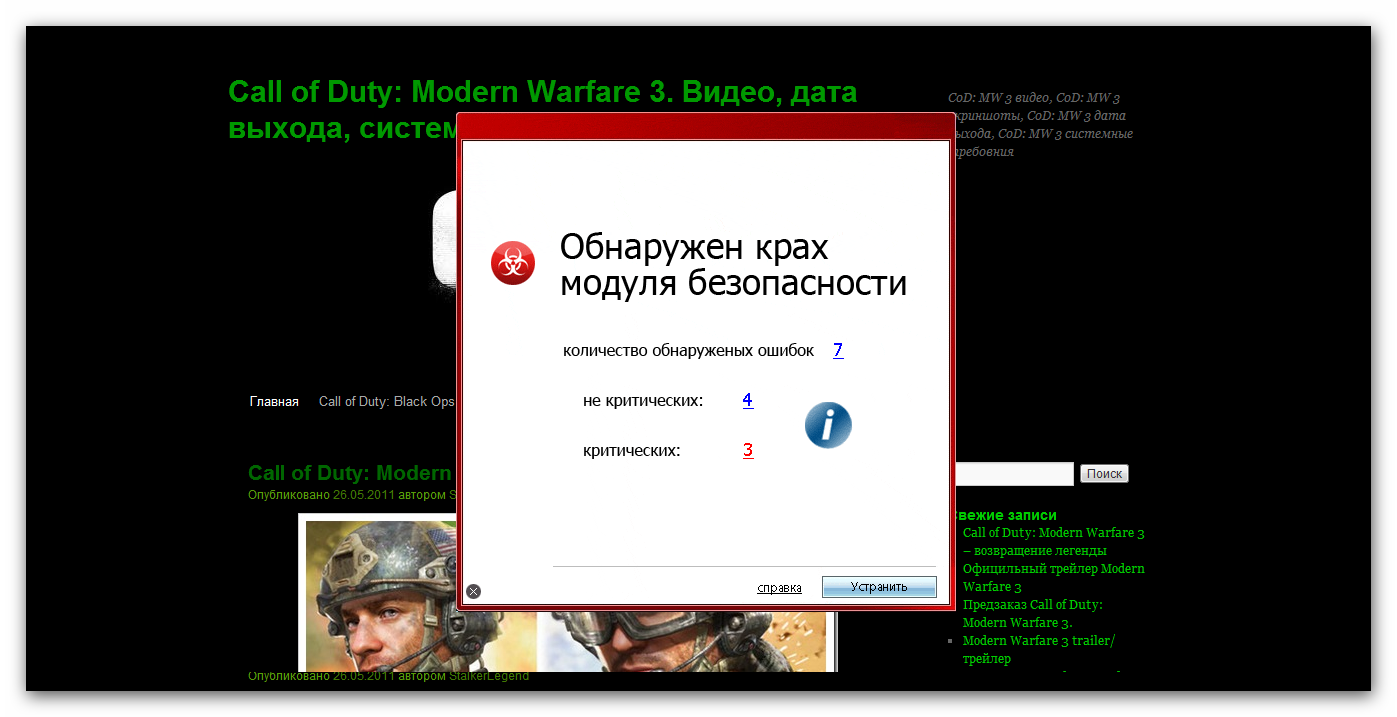This screenshot has width=1397, height=717.
Task: Open the site title link "Call of Duty: Modern Warfare 3. Видео, дата"
Action: click(x=543, y=92)
